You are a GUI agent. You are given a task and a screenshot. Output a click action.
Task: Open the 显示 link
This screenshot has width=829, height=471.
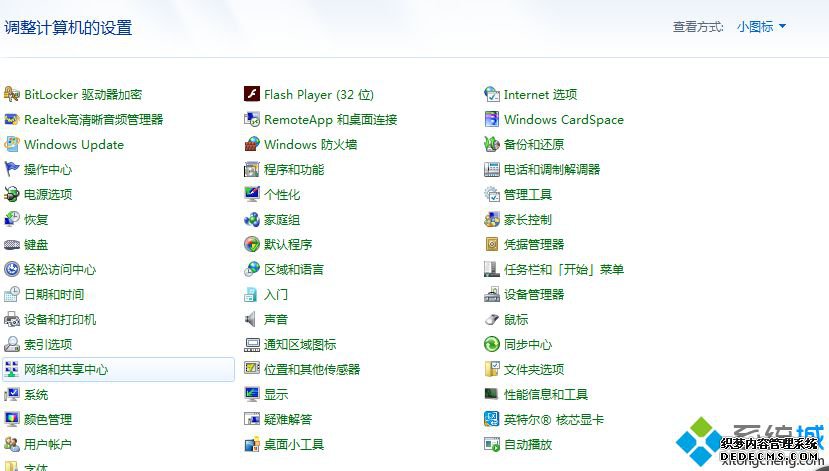coord(276,394)
